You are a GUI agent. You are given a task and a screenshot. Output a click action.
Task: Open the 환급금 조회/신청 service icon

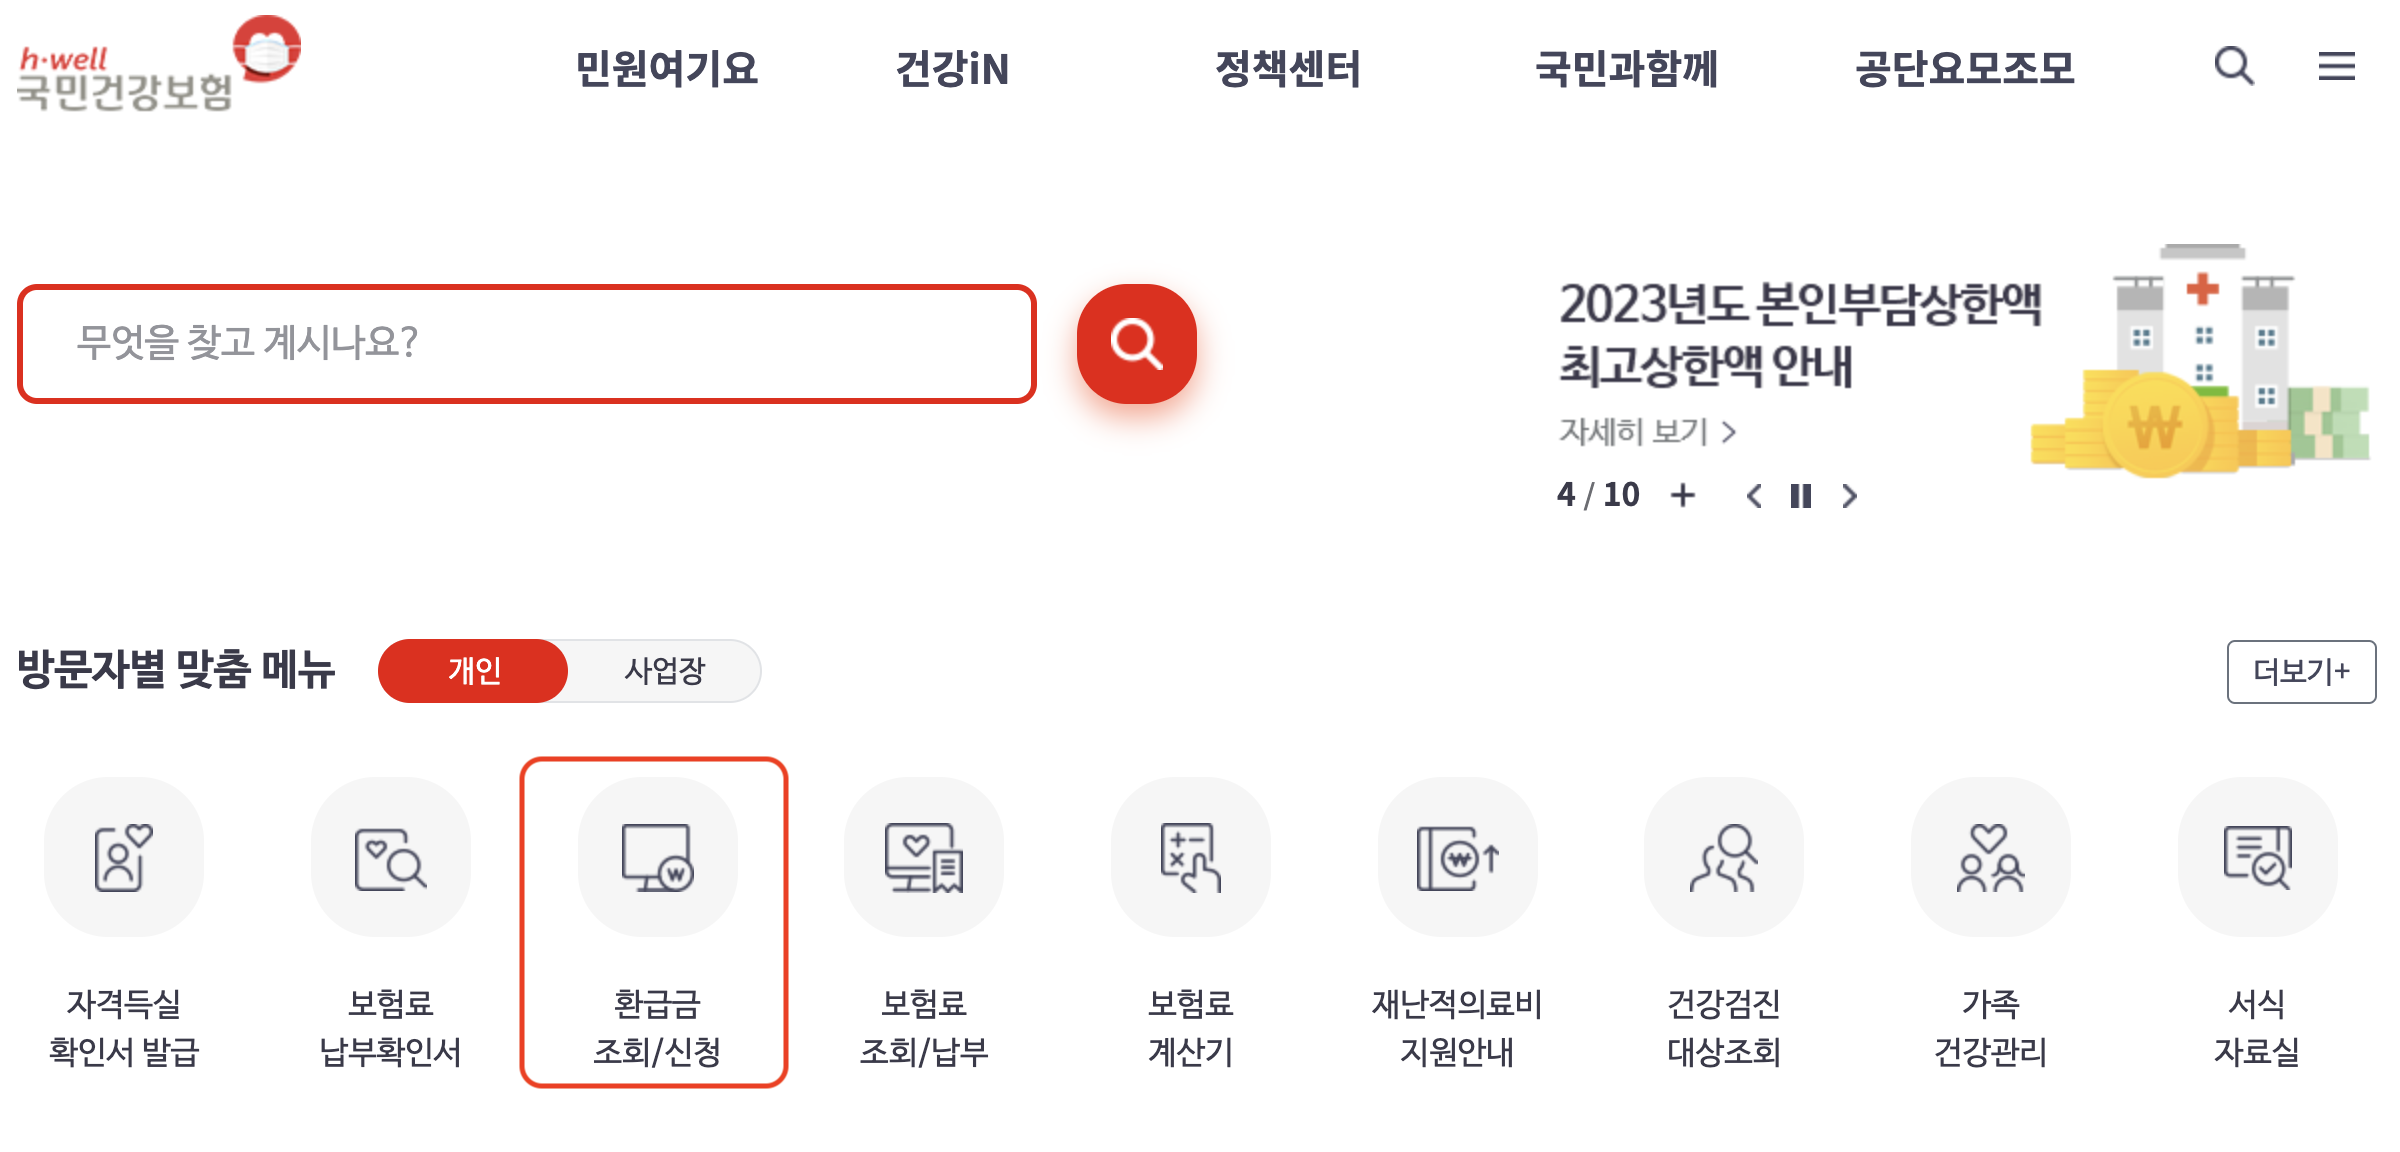pos(655,858)
